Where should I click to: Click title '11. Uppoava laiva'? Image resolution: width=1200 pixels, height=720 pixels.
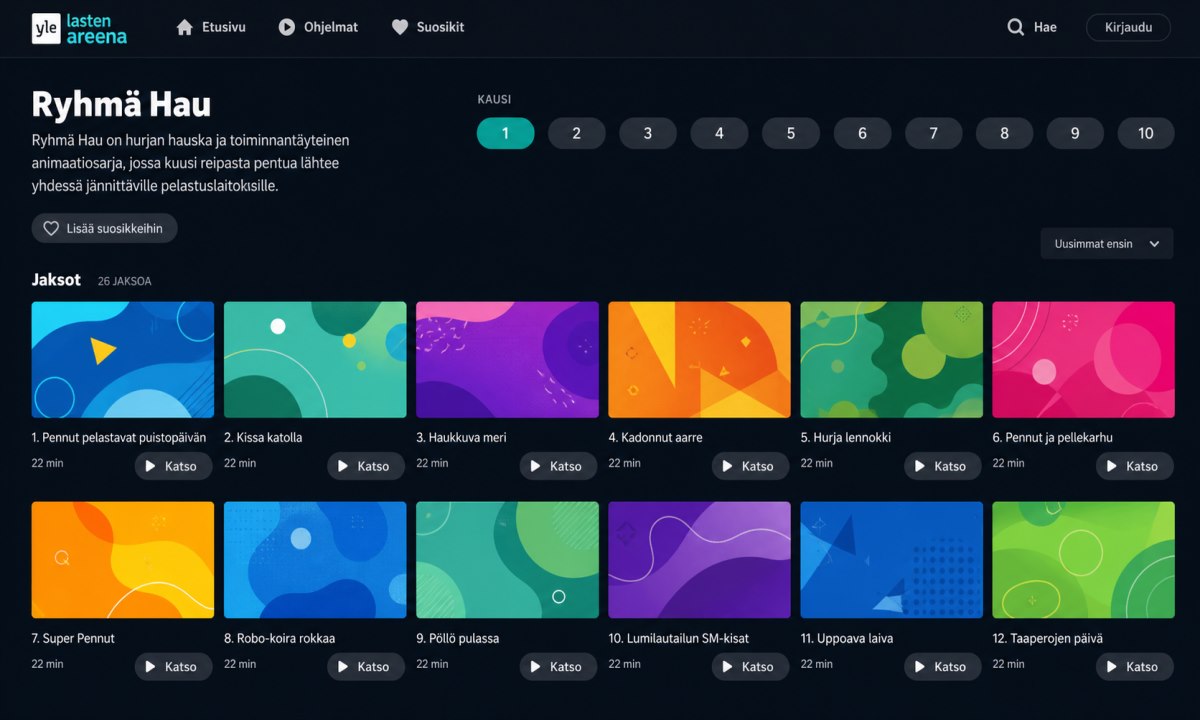pos(847,638)
